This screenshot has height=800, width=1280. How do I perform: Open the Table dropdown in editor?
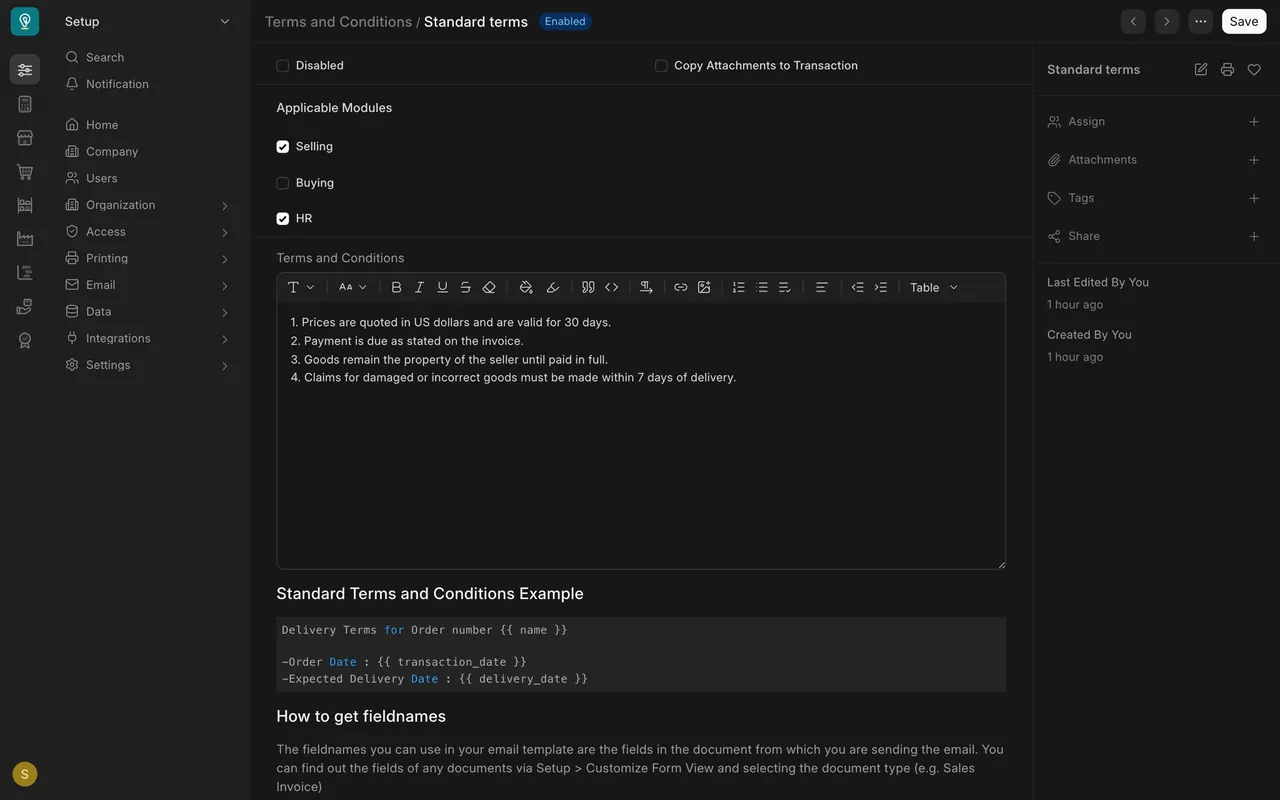coord(934,287)
